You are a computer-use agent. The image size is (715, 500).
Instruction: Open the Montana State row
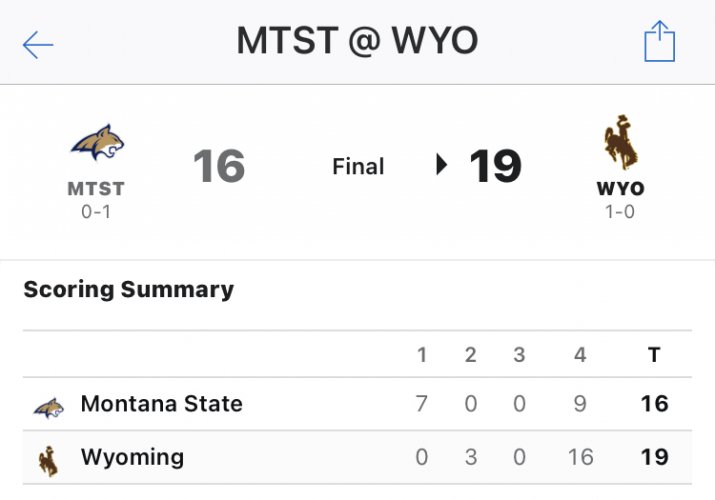pyautogui.click(x=357, y=404)
